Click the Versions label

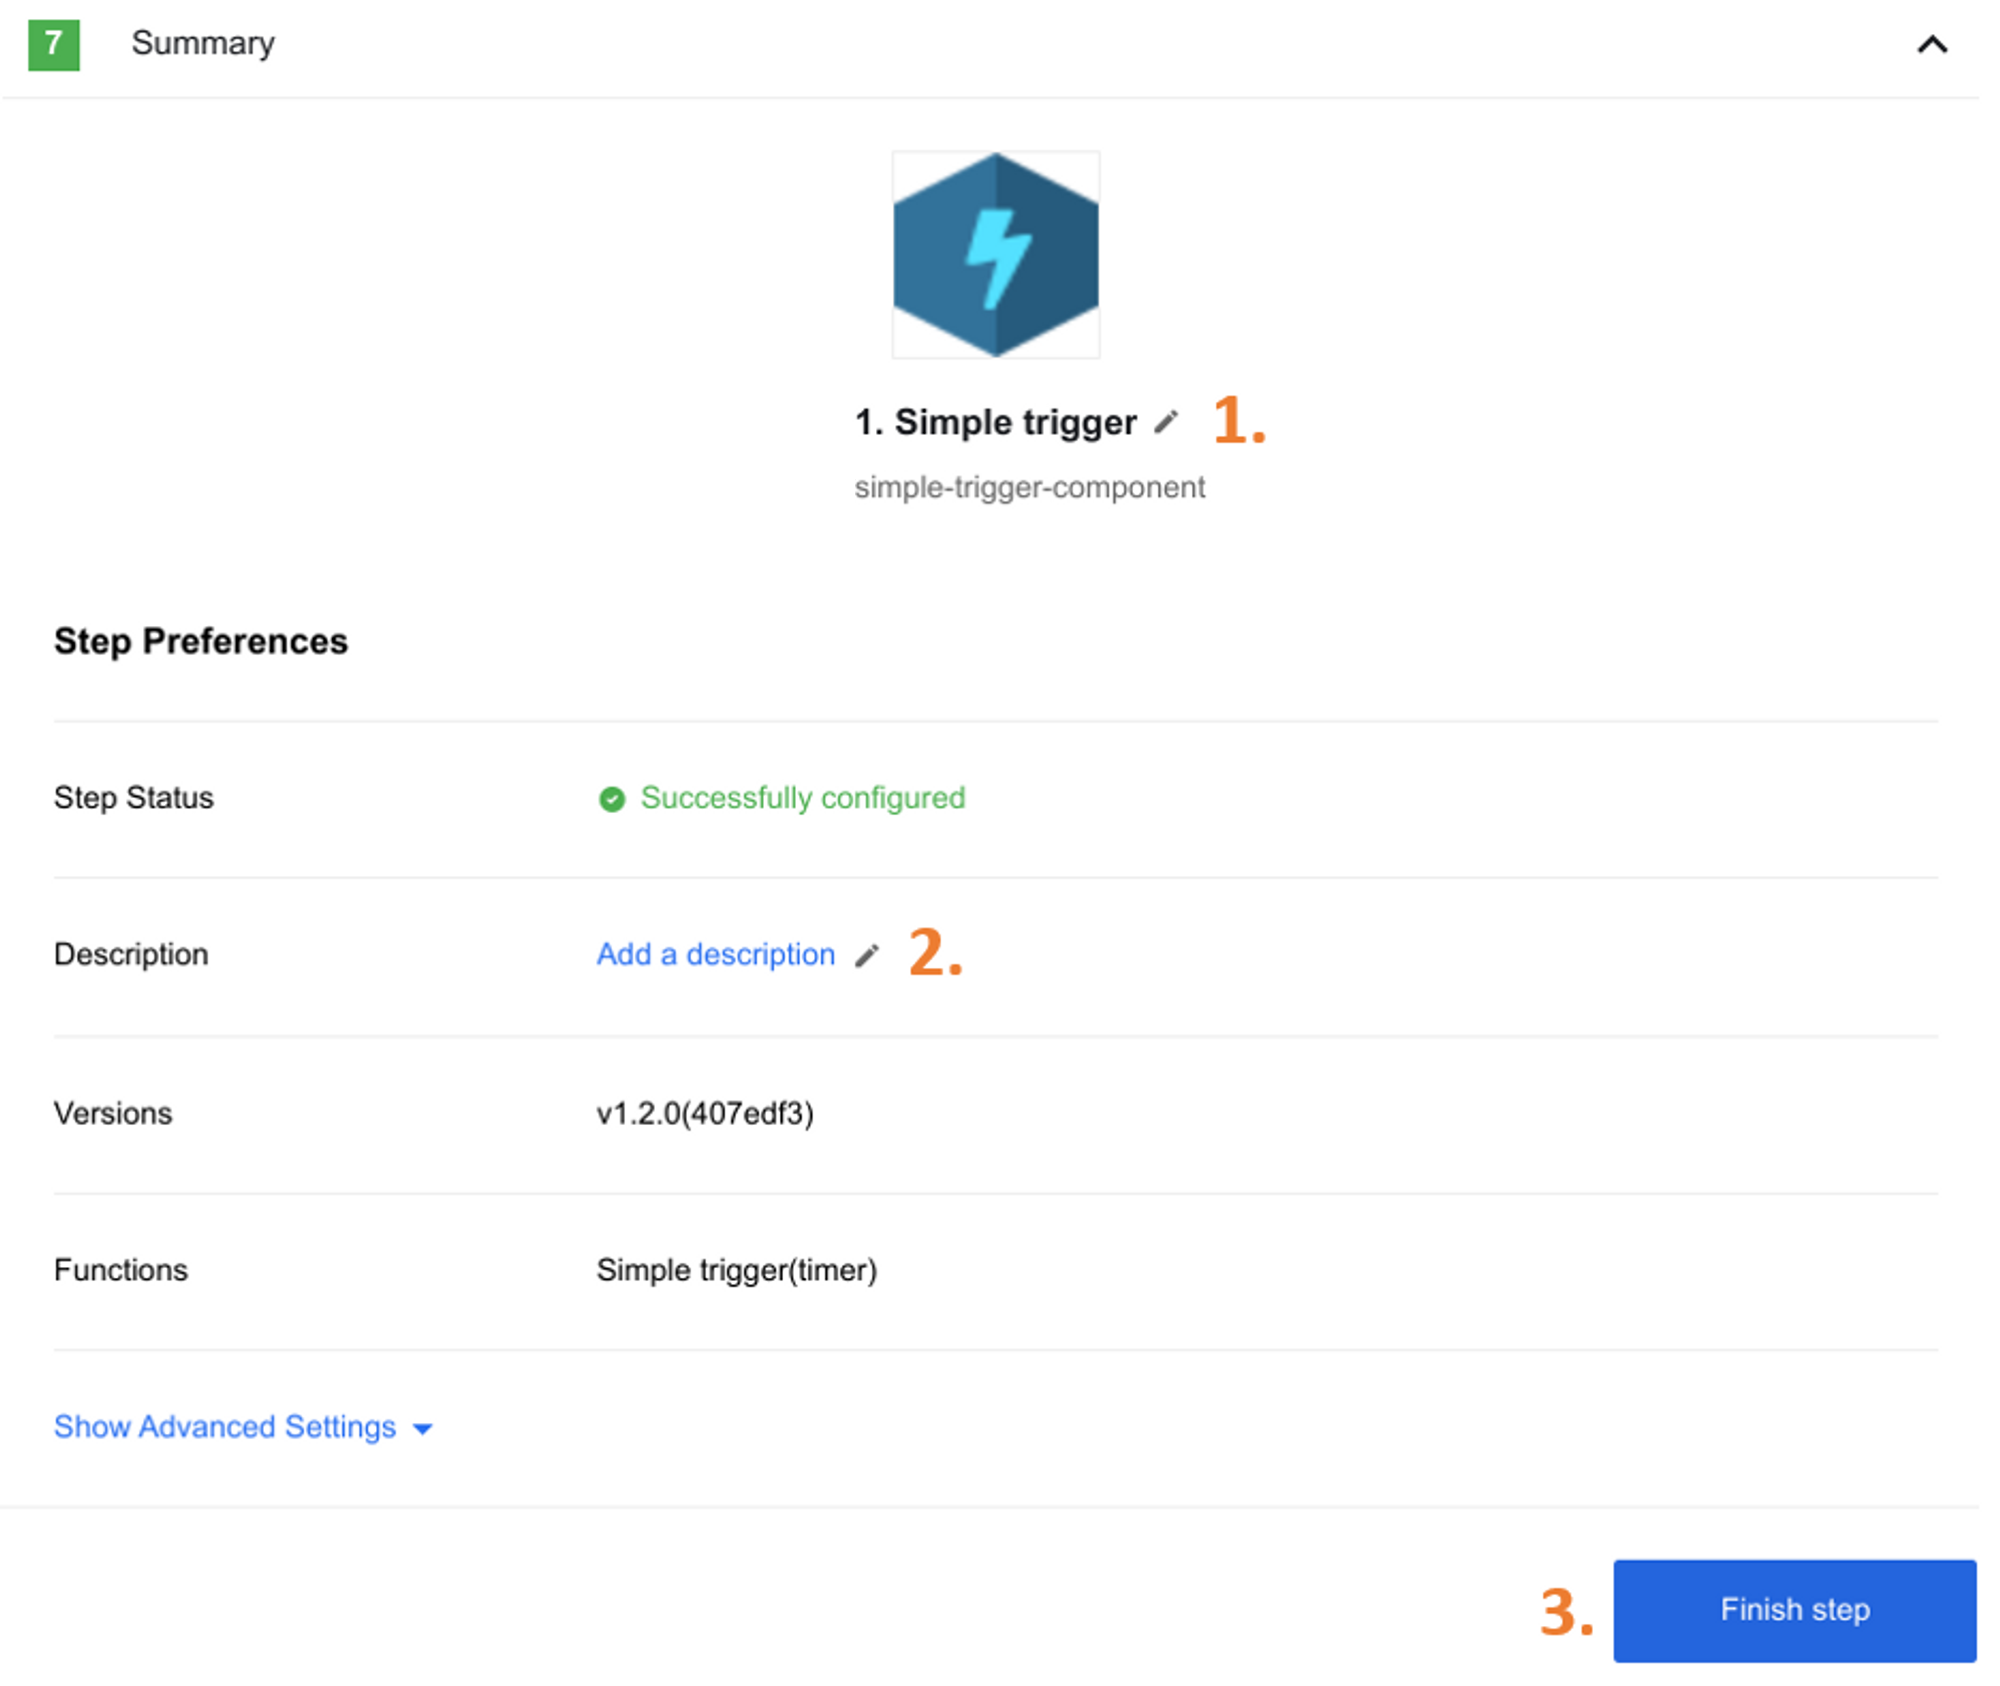click(113, 1113)
